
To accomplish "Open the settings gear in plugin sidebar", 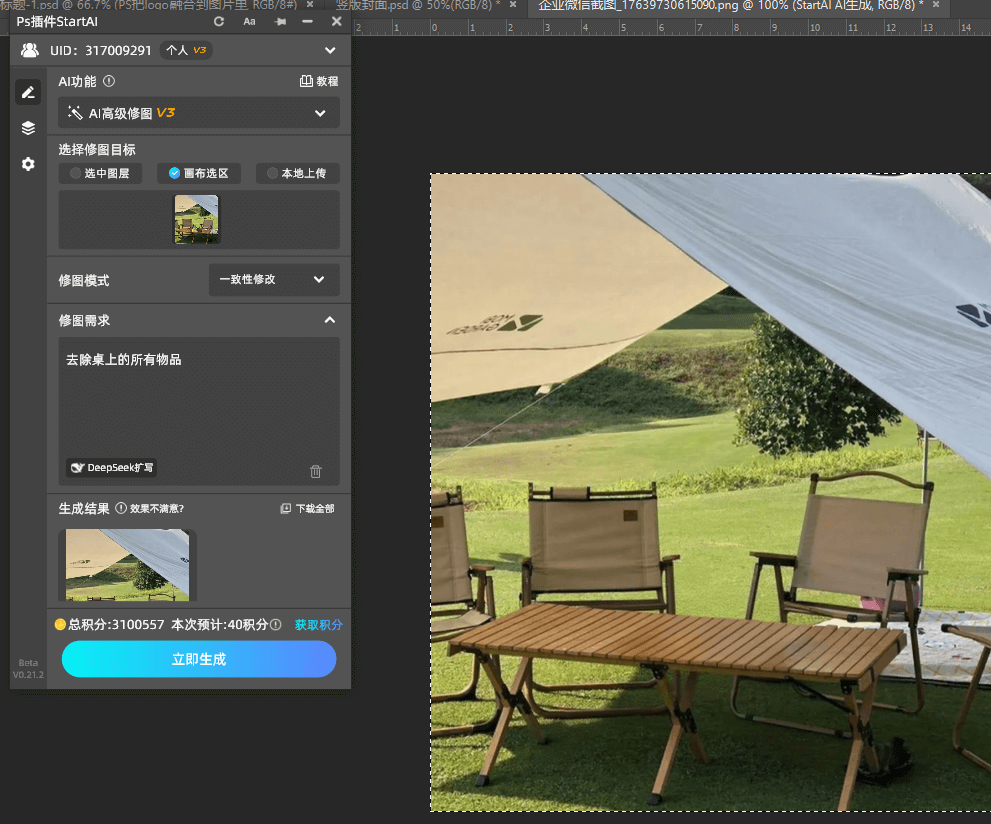I will tap(28, 164).
